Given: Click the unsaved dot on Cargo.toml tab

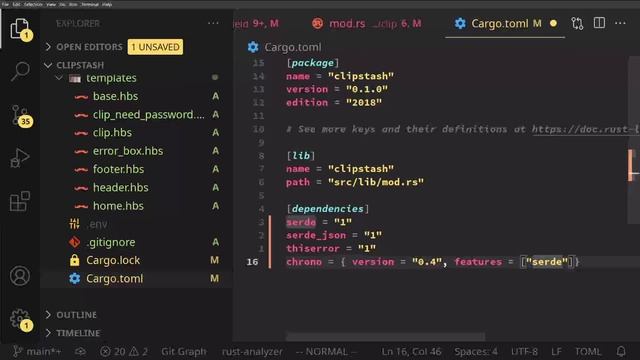Looking at the screenshot, I should click(553, 23).
